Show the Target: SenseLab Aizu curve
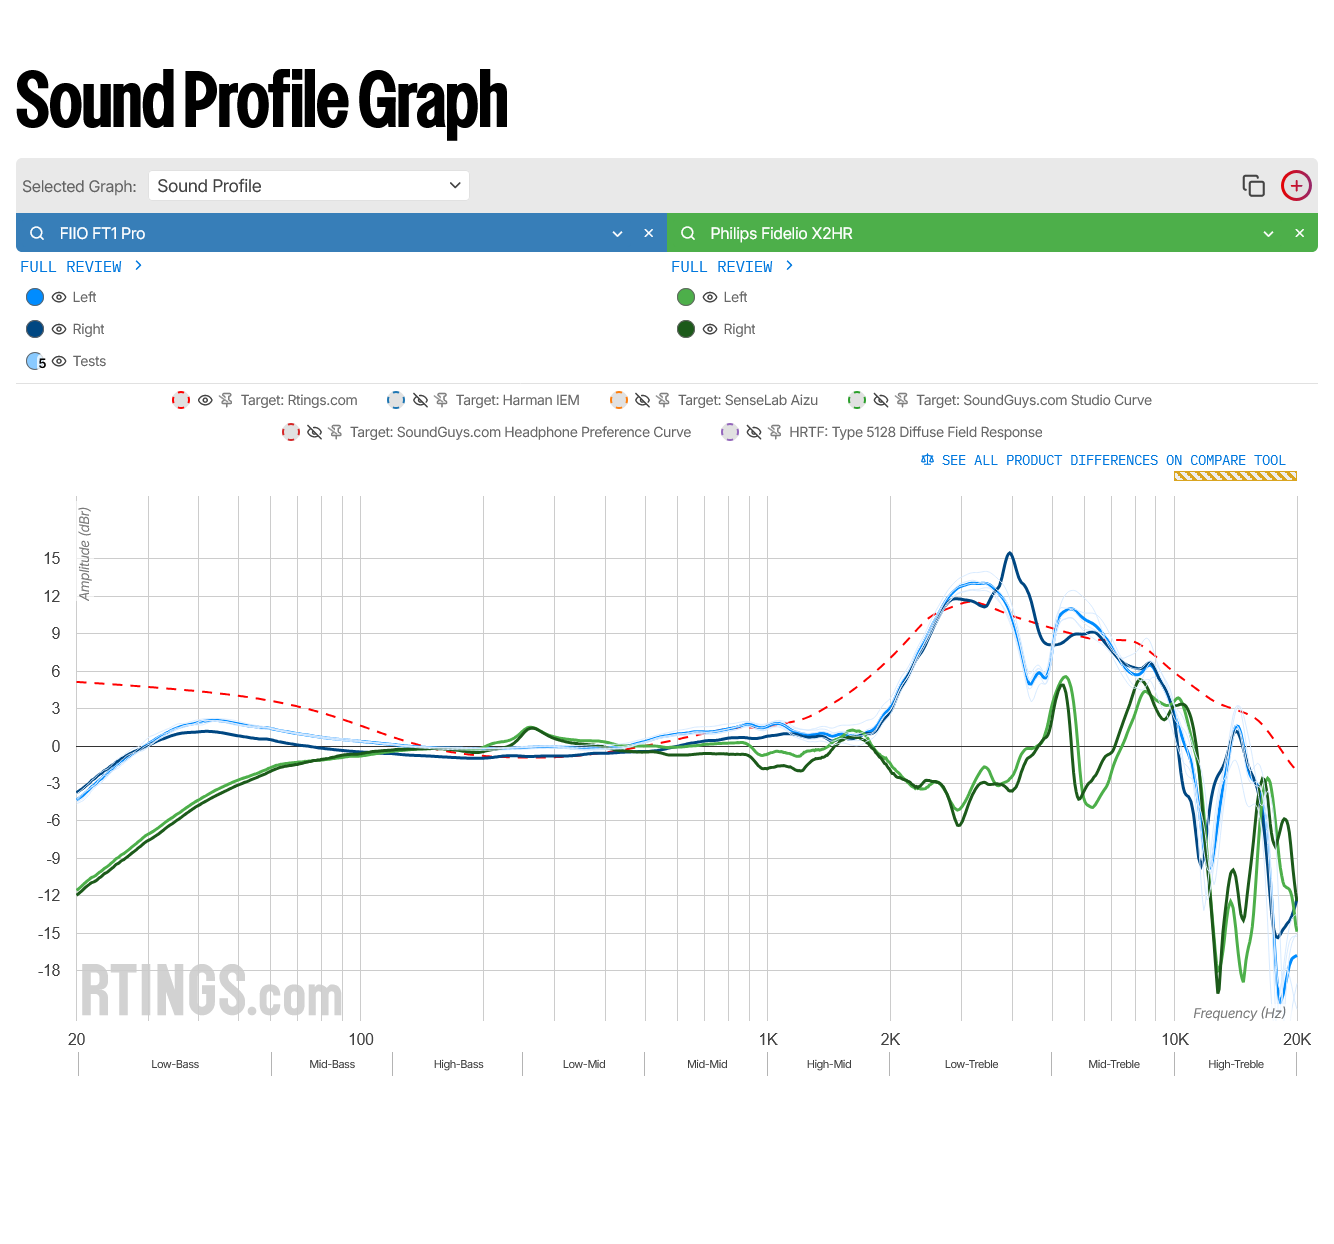 [x=642, y=400]
